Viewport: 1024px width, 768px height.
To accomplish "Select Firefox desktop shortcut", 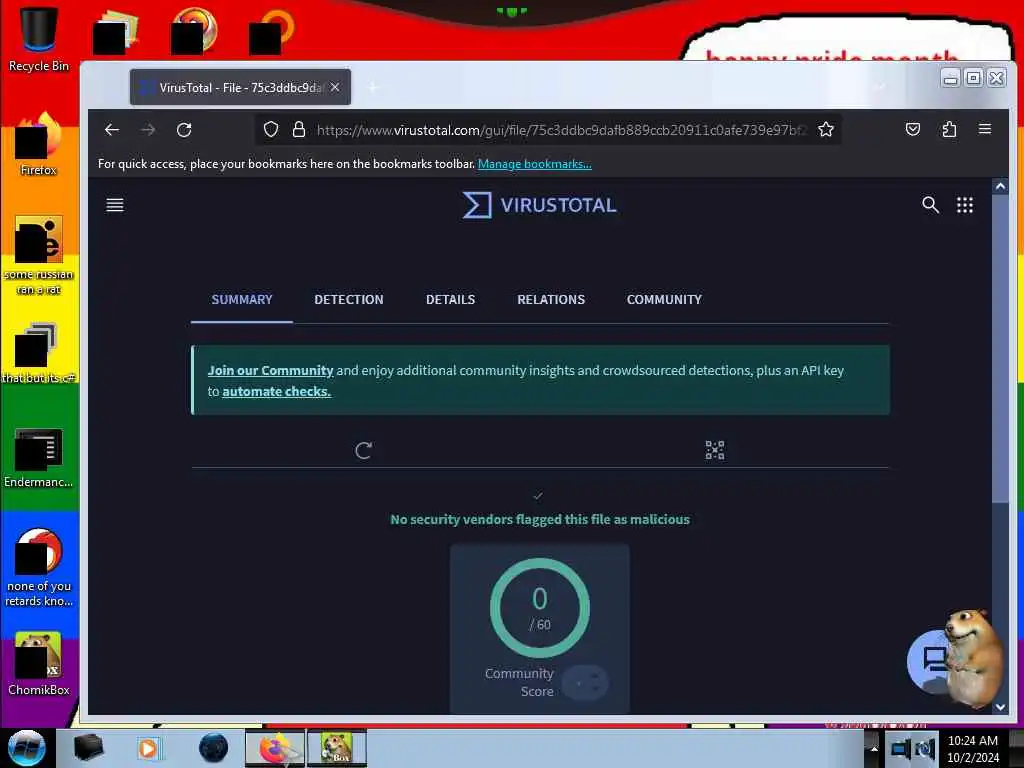I will (39, 144).
